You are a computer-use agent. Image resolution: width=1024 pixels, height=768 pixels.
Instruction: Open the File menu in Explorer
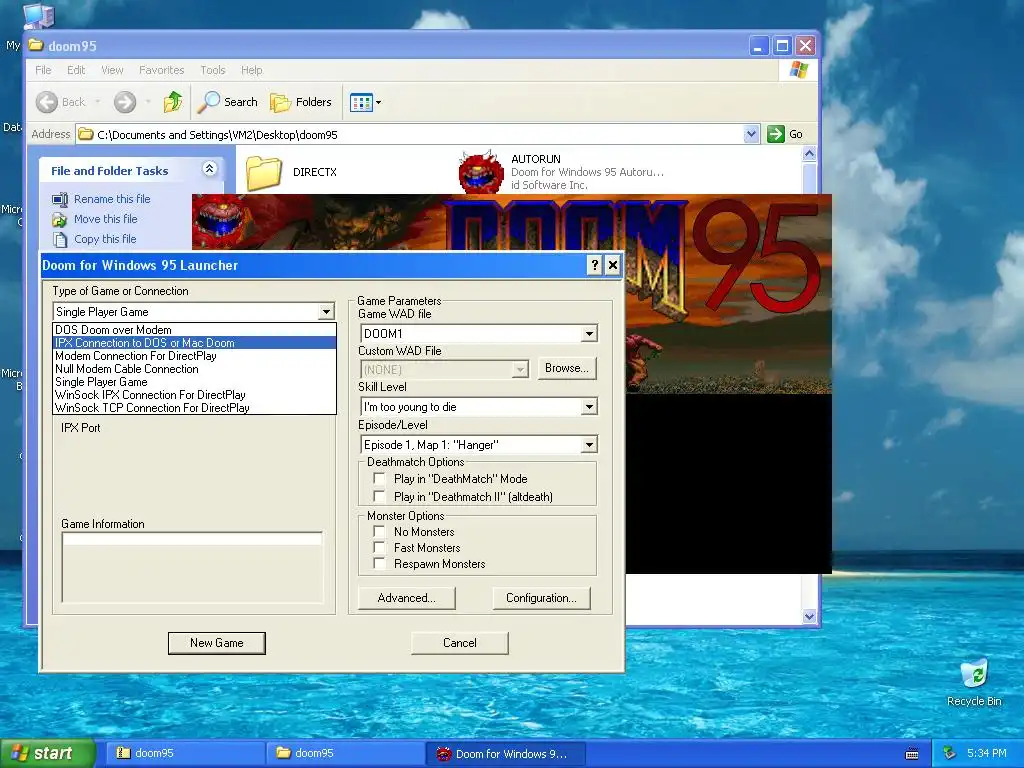pos(43,70)
